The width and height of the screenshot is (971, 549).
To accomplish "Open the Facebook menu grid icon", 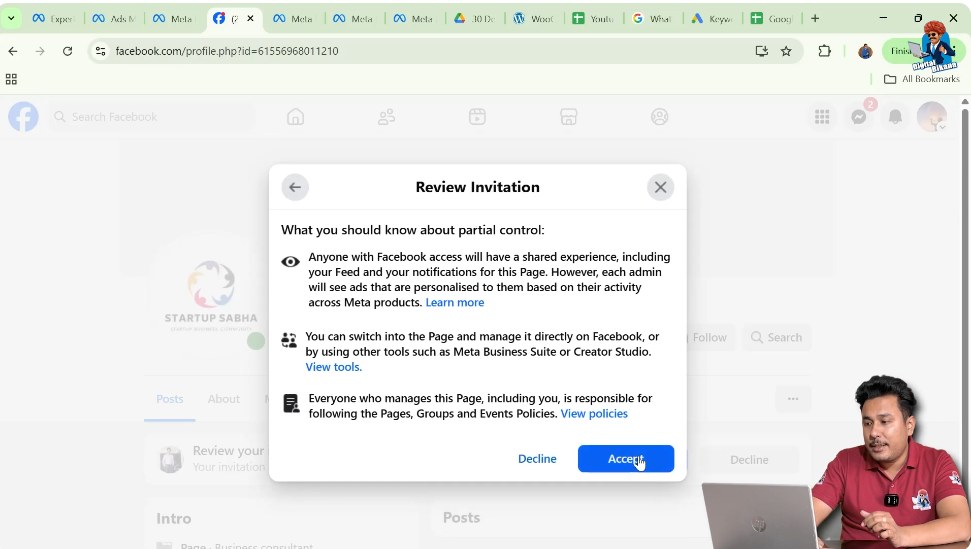I will pyautogui.click(x=822, y=116).
